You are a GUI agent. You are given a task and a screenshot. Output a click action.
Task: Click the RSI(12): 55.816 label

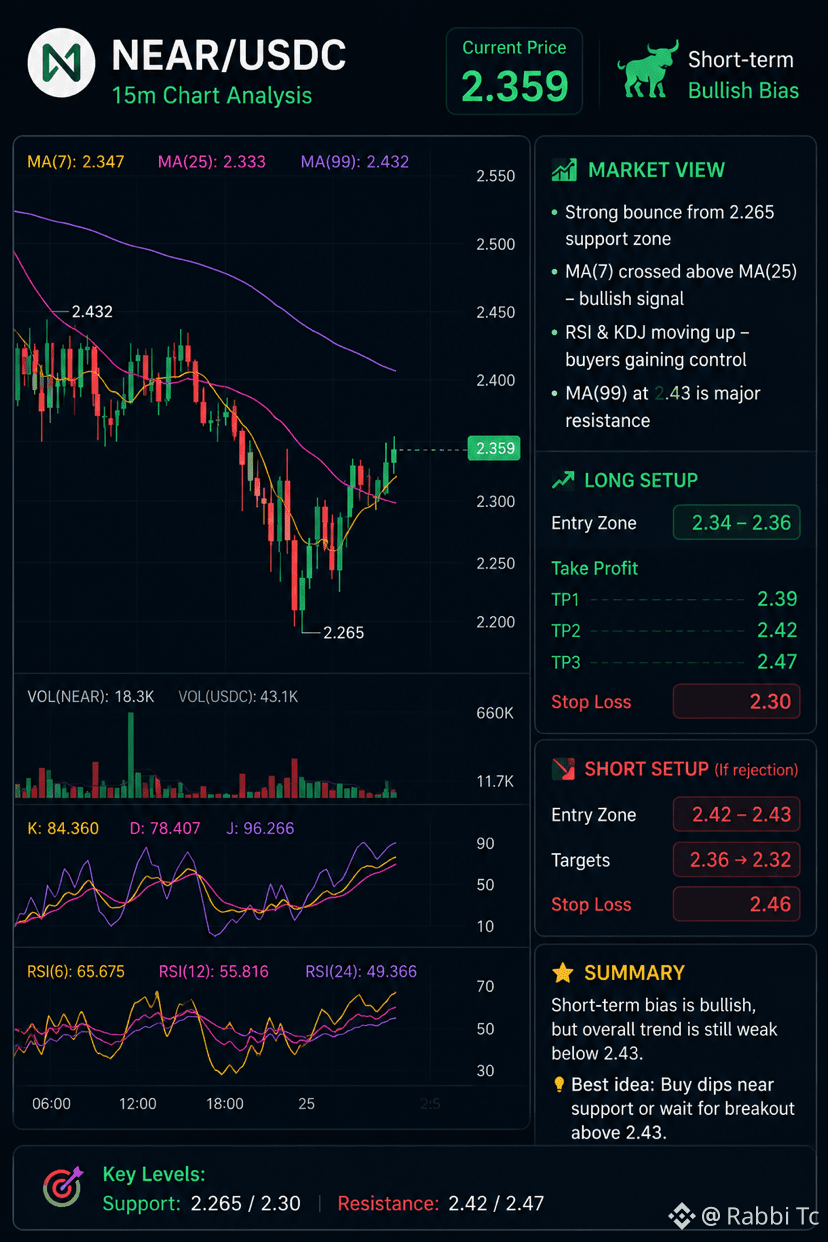(214, 971)
